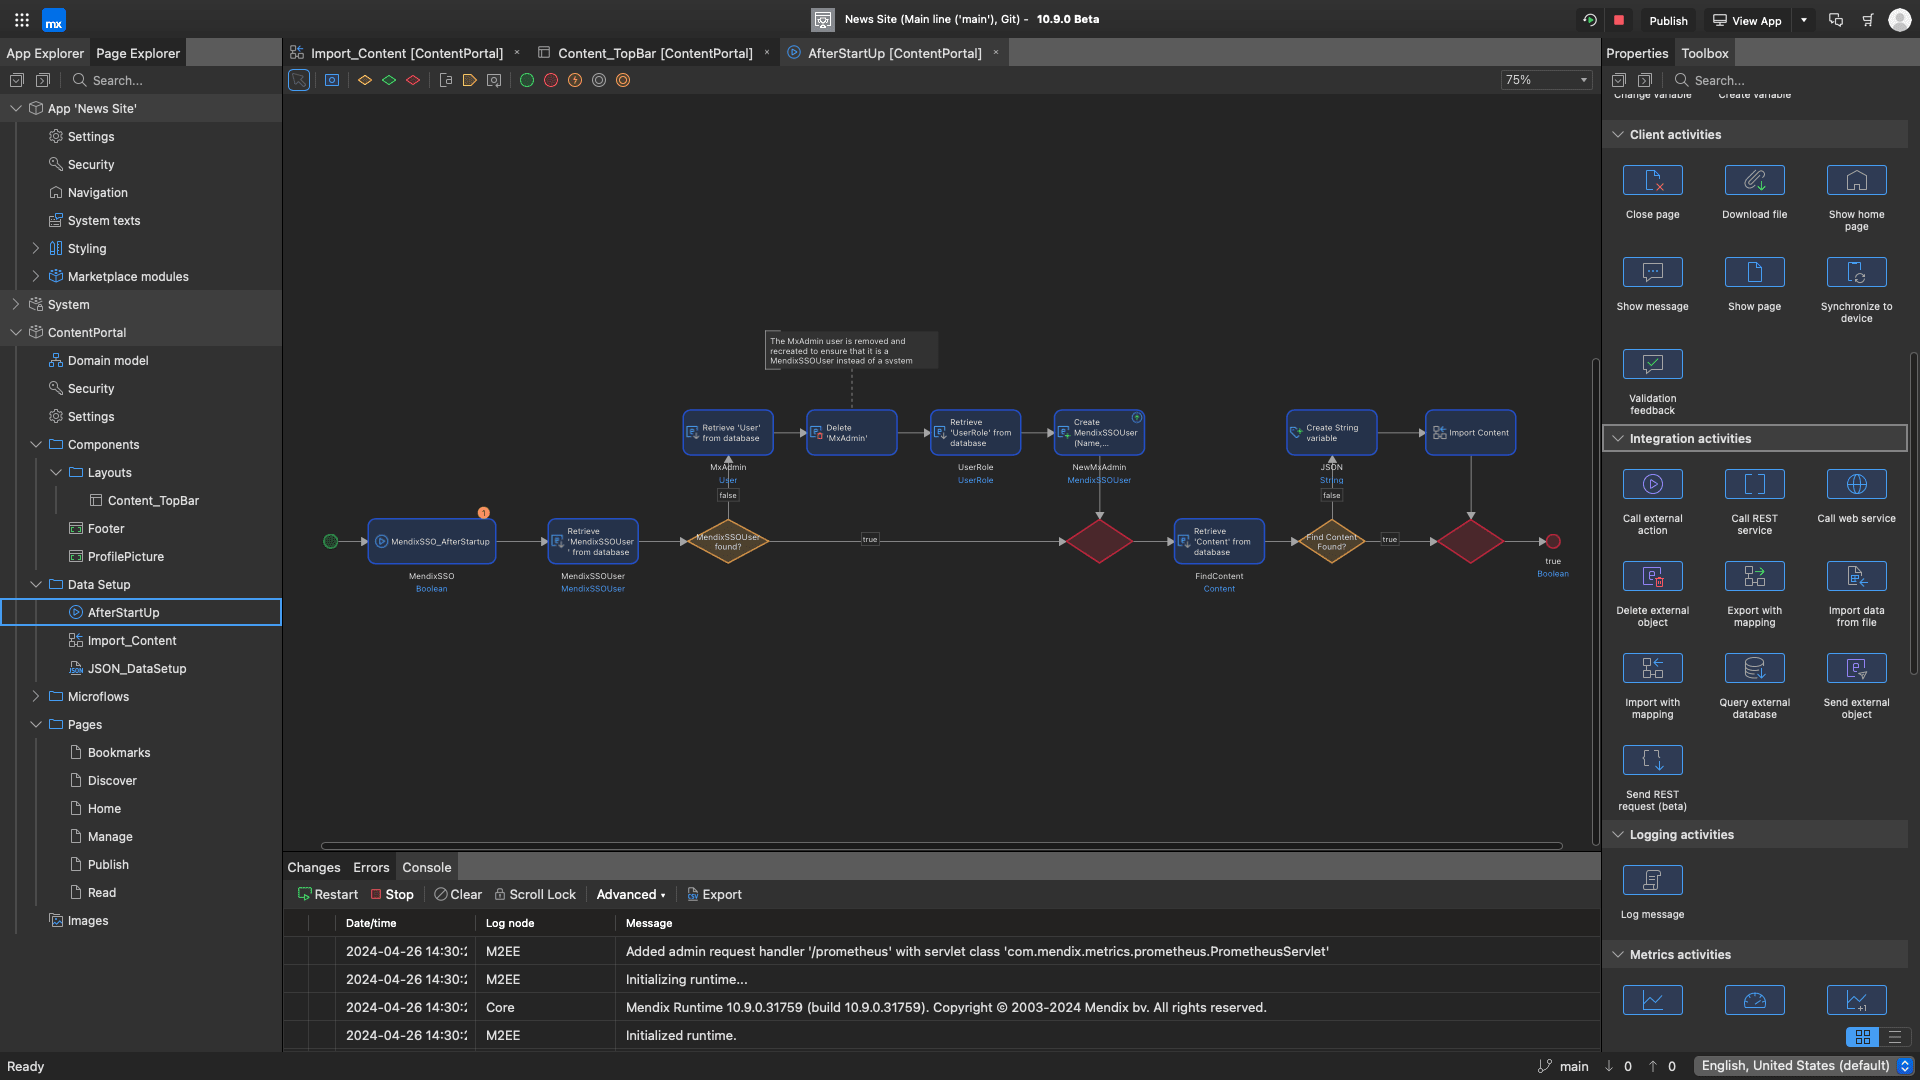The image size is (1920, 1080).
Task: Click the toolbox vertical scrollbar
Action: click(x=1914, y=513)
